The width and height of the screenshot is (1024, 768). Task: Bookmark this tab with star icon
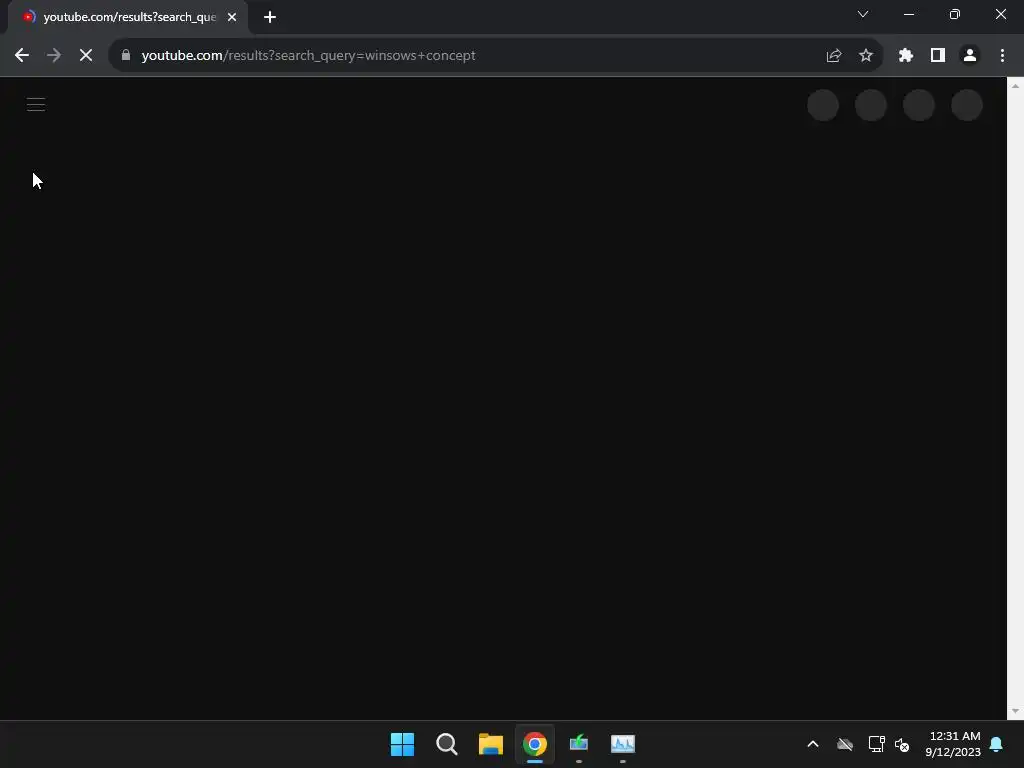point(866,56)
